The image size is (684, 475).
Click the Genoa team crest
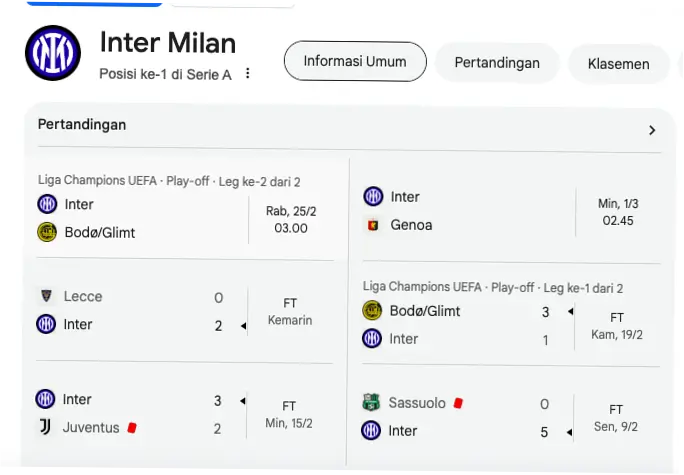373,225
